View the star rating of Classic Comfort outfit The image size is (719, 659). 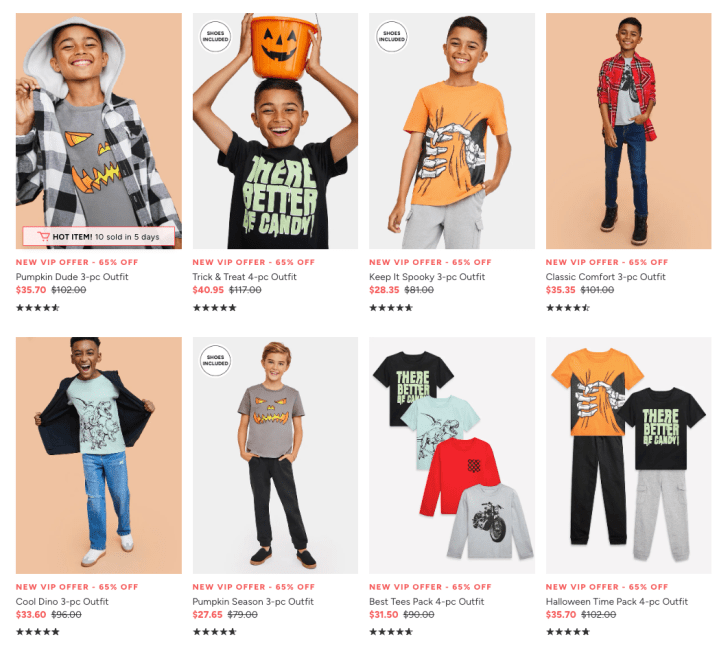[567, 308]
